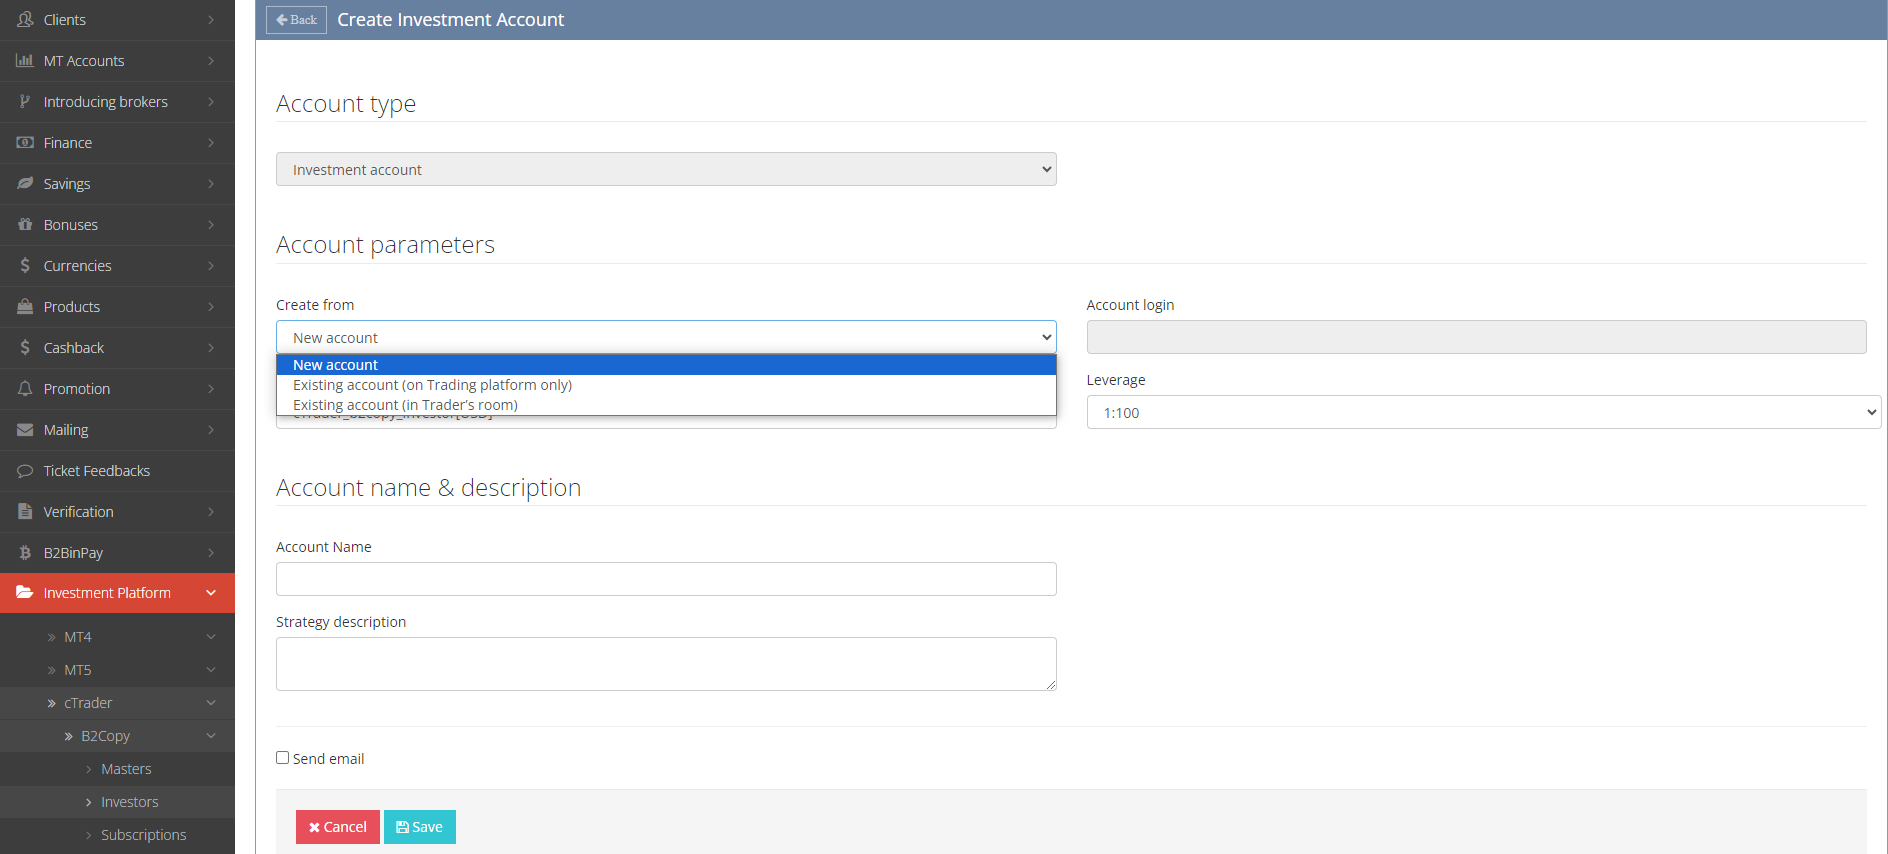
Task: Expand the Verification chevron
Action: [x=211, y=512]
